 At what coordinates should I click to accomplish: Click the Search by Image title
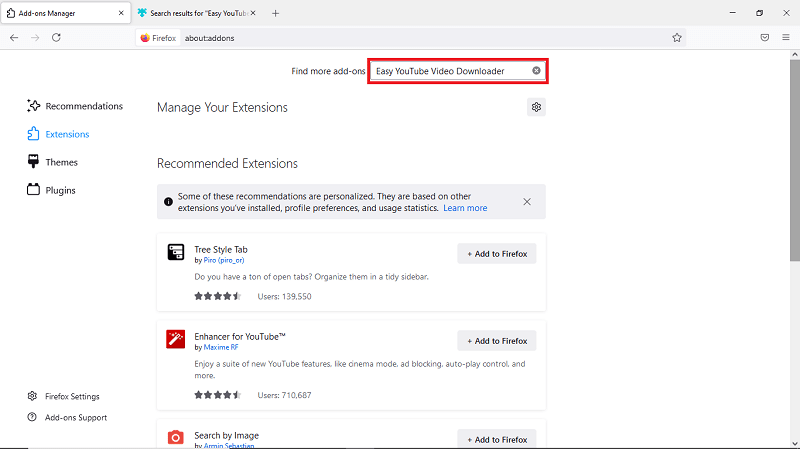coord(226,435)
